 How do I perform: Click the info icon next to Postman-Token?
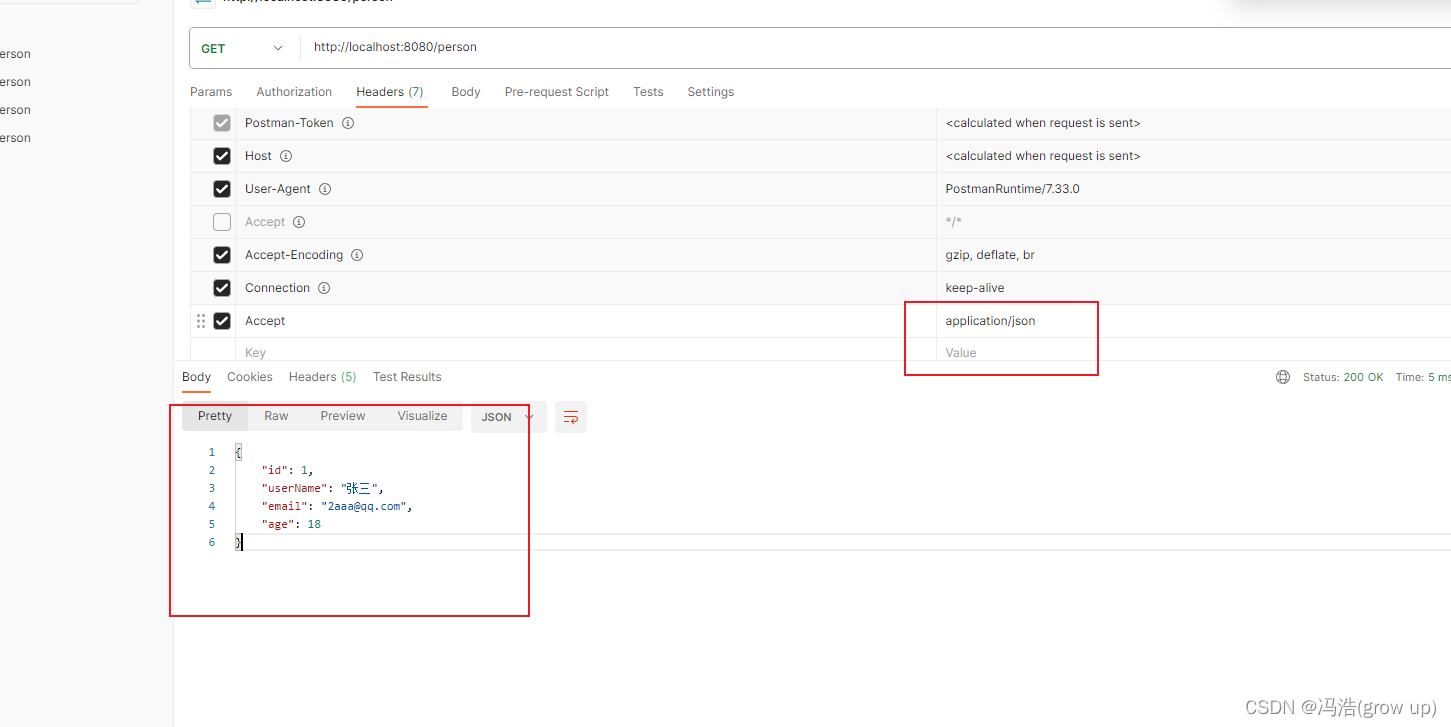(x=348, y=123)
